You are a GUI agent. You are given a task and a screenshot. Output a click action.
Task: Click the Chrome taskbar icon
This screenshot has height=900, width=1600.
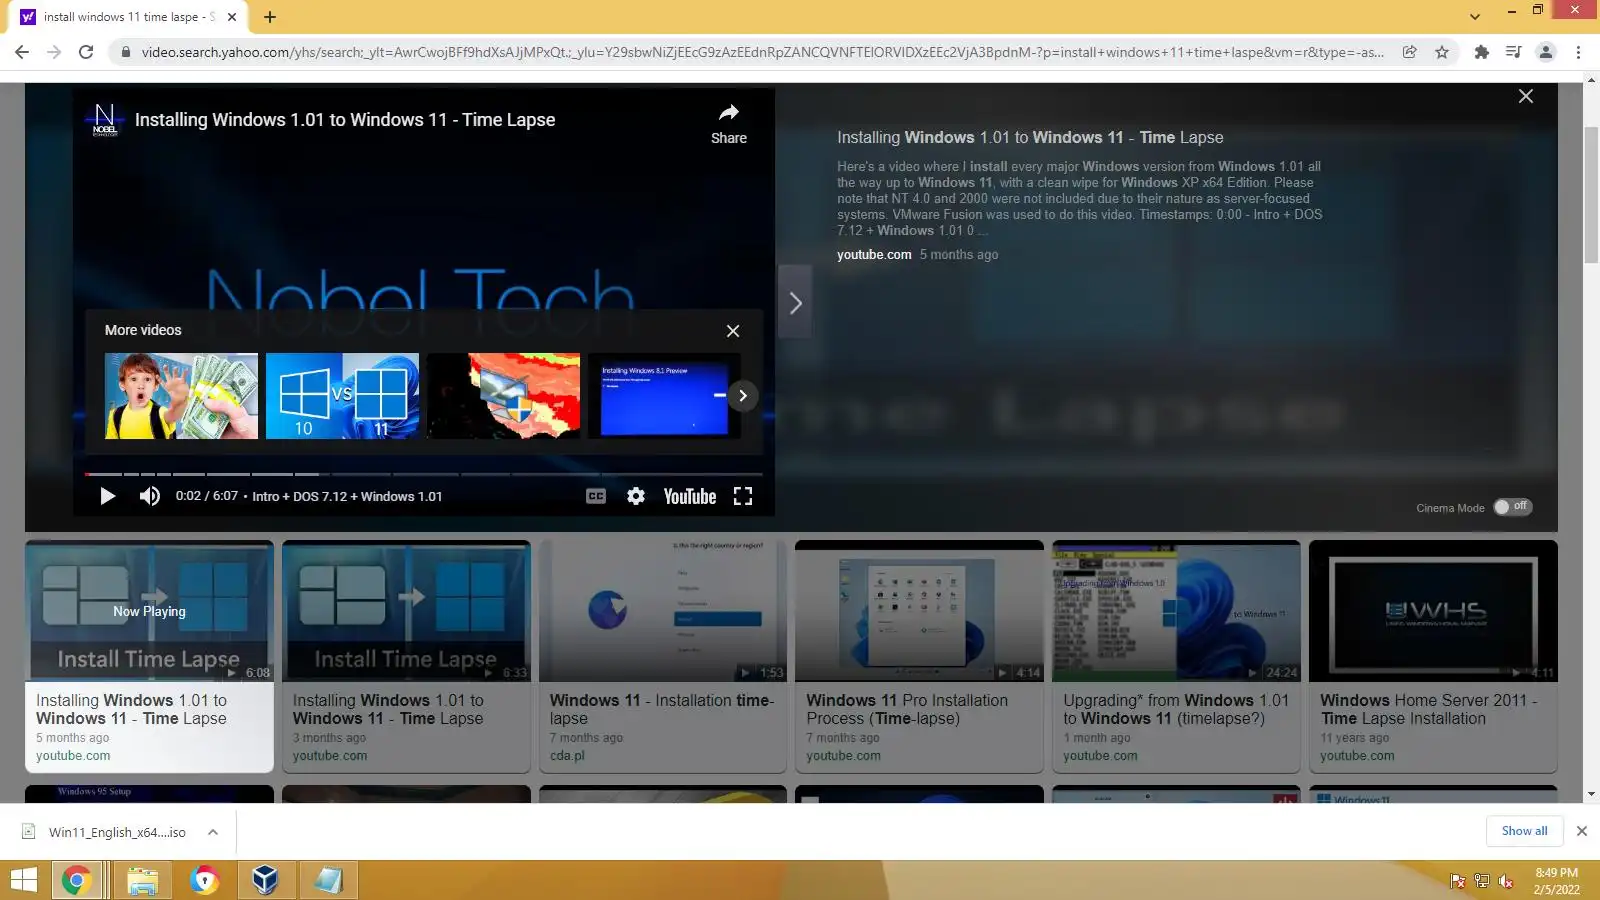(x=77, y=880)
